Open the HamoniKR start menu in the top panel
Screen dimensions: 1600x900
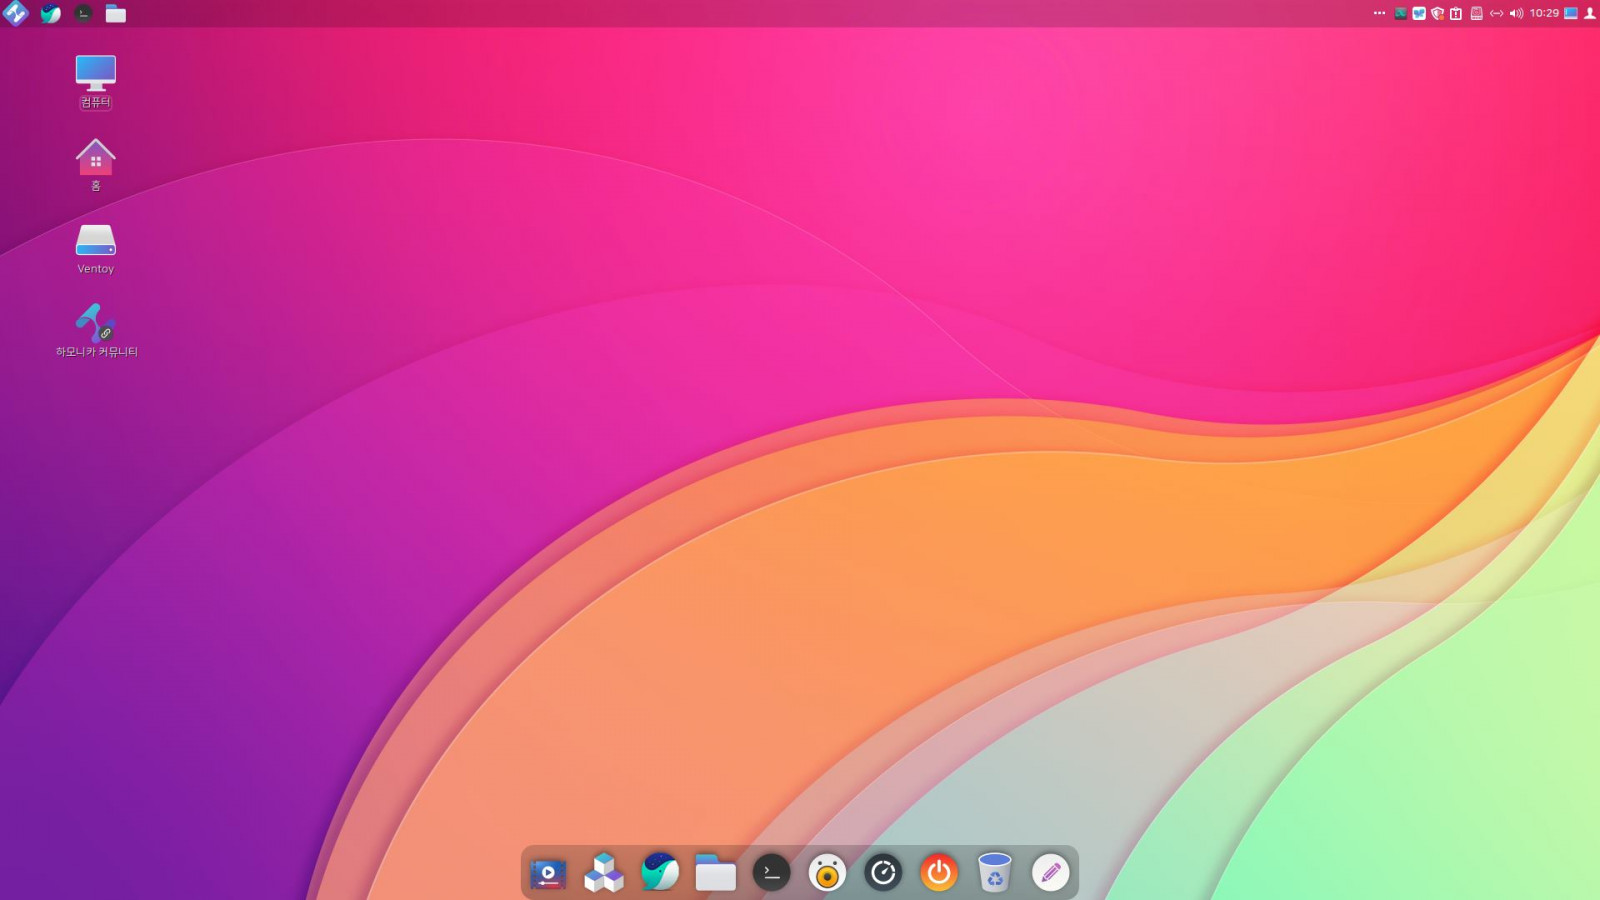tap(16, 13)
